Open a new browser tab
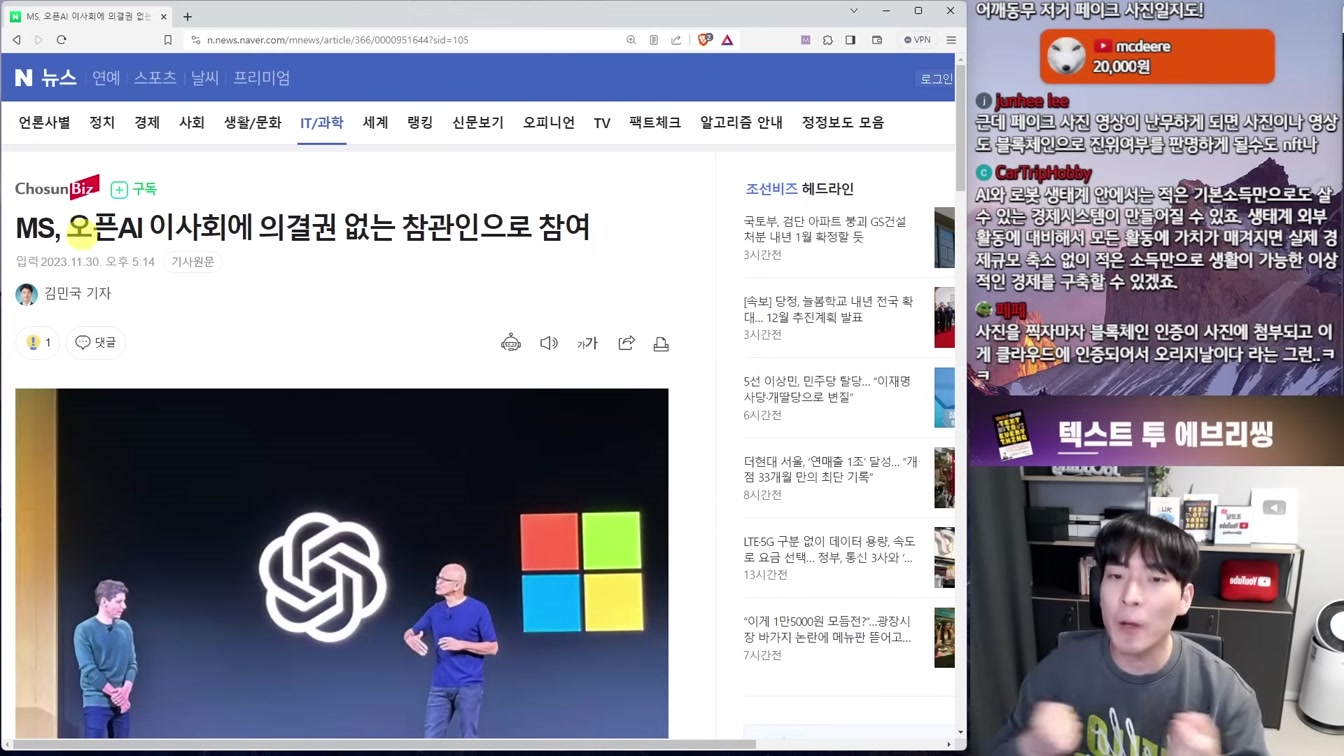The width and height of the screenshot is (1344, 756). [x=187, y=16]
